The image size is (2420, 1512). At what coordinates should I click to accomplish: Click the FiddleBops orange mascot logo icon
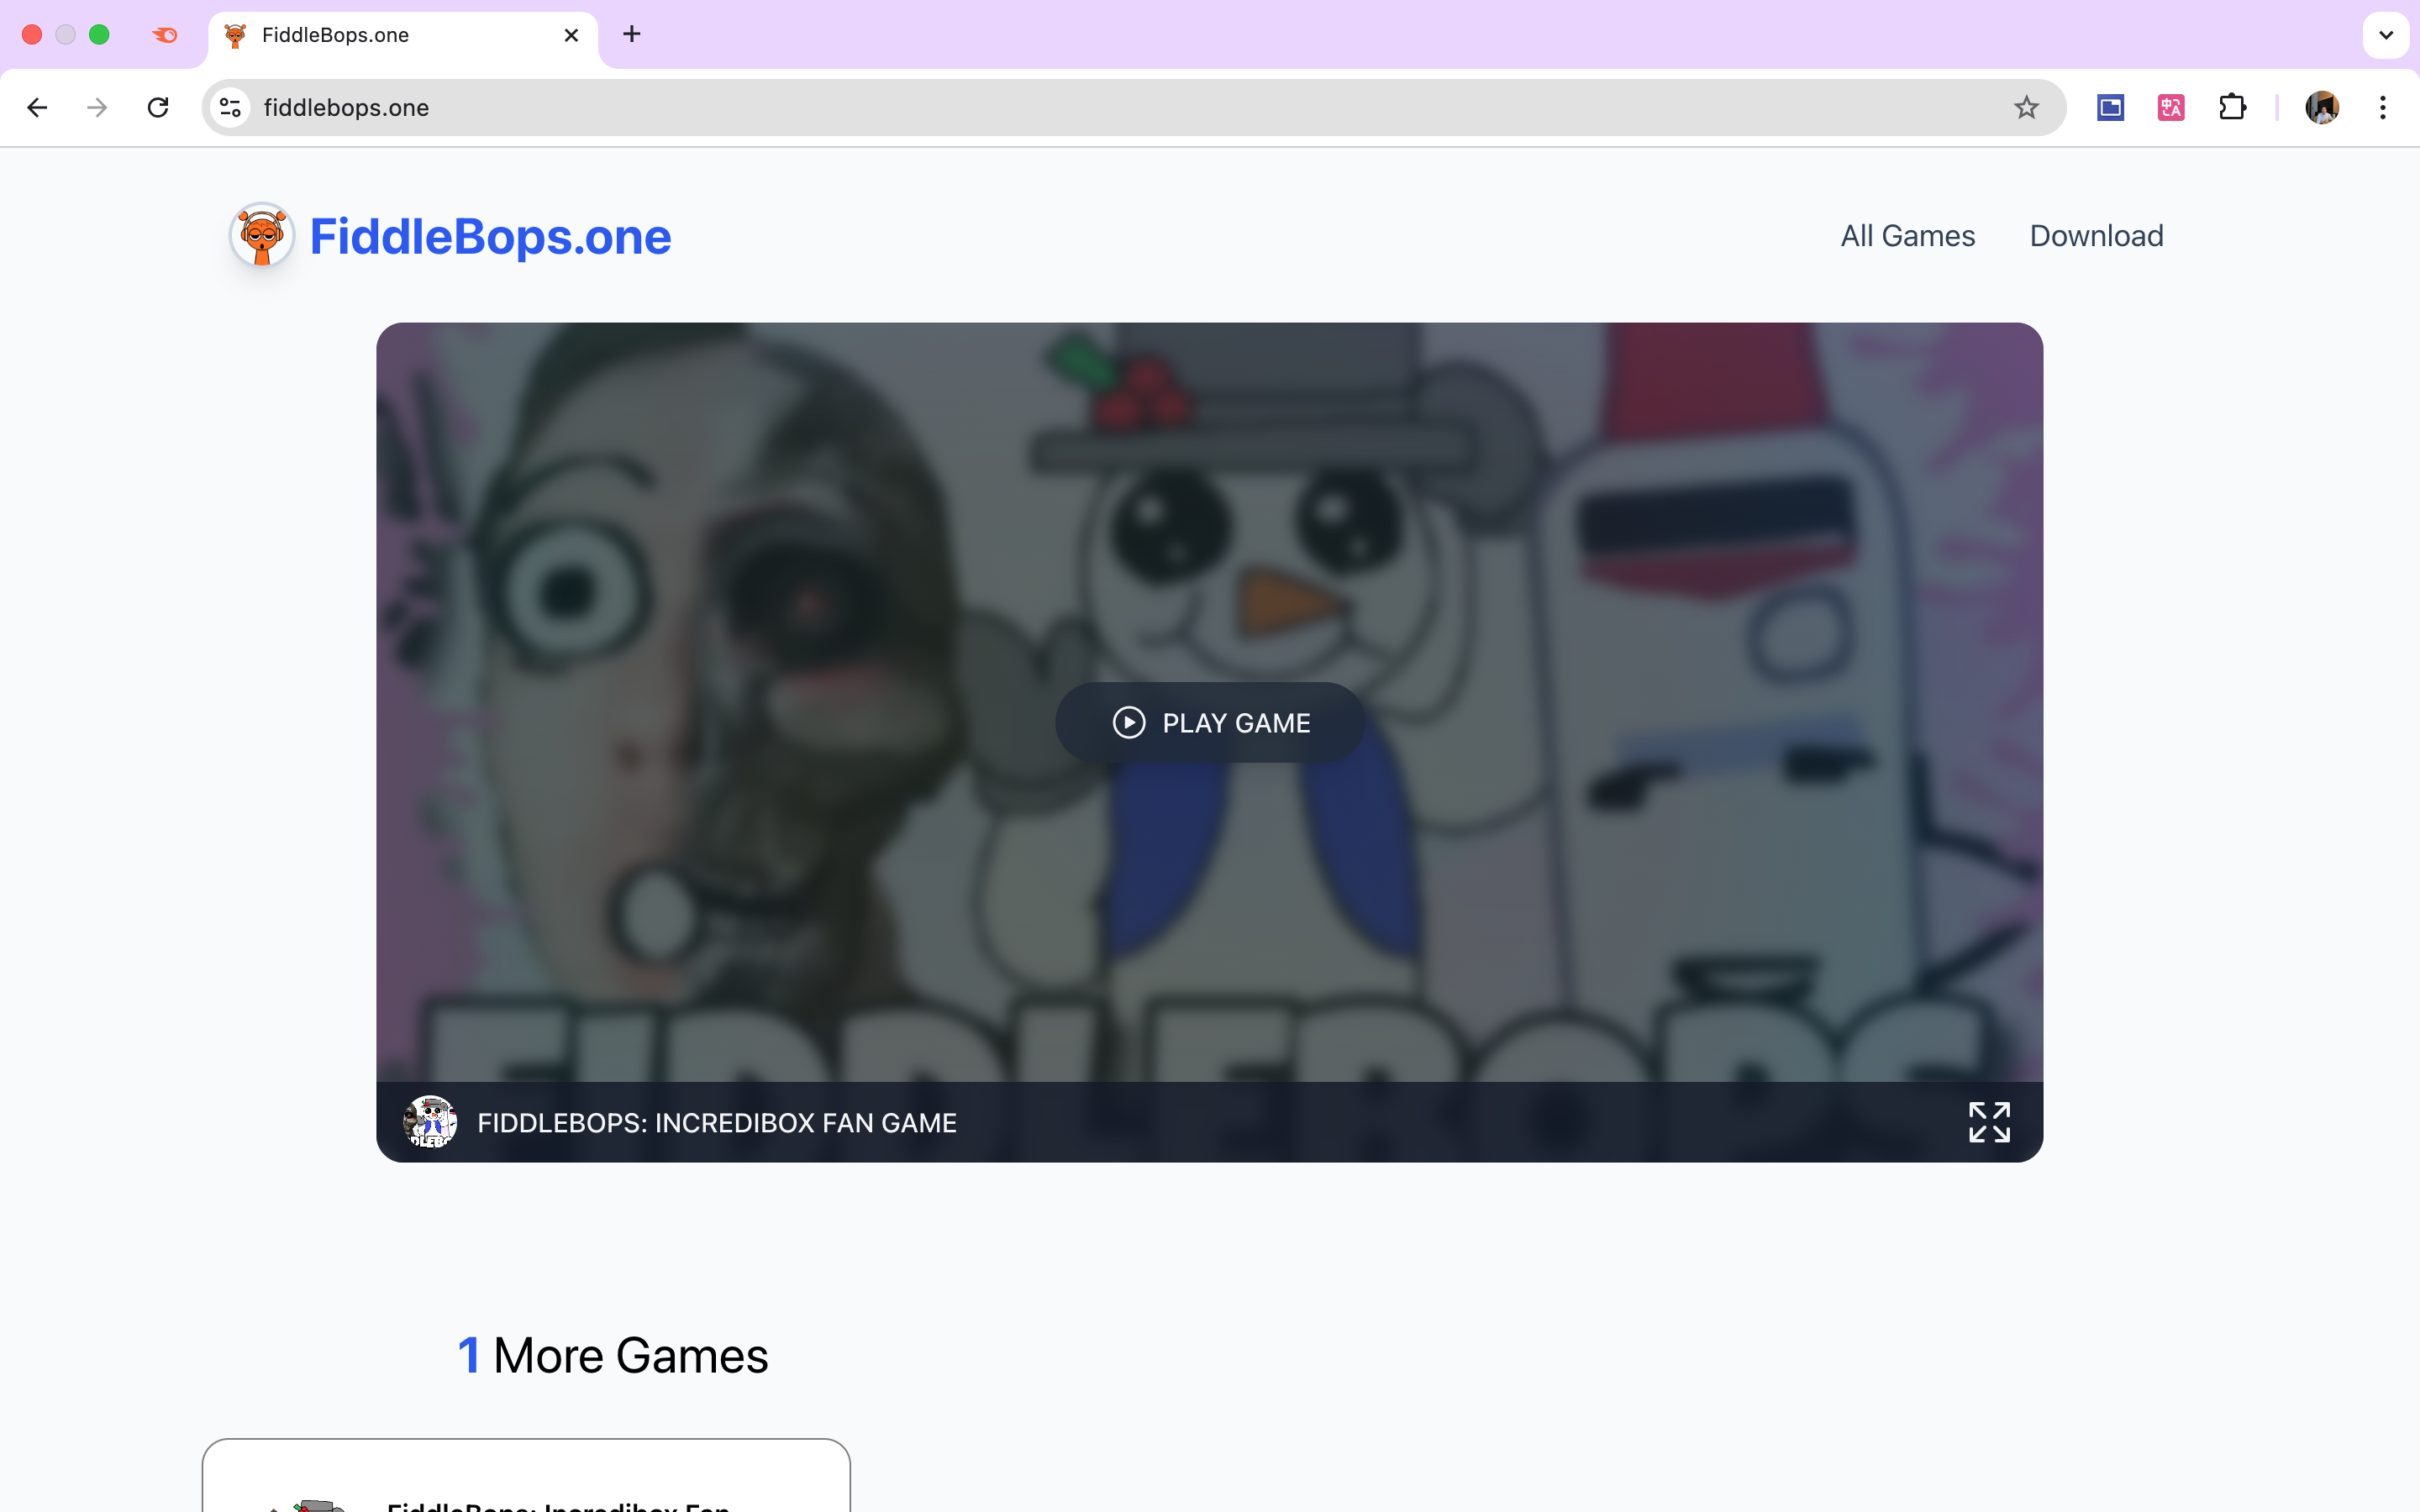pos(262,236)
